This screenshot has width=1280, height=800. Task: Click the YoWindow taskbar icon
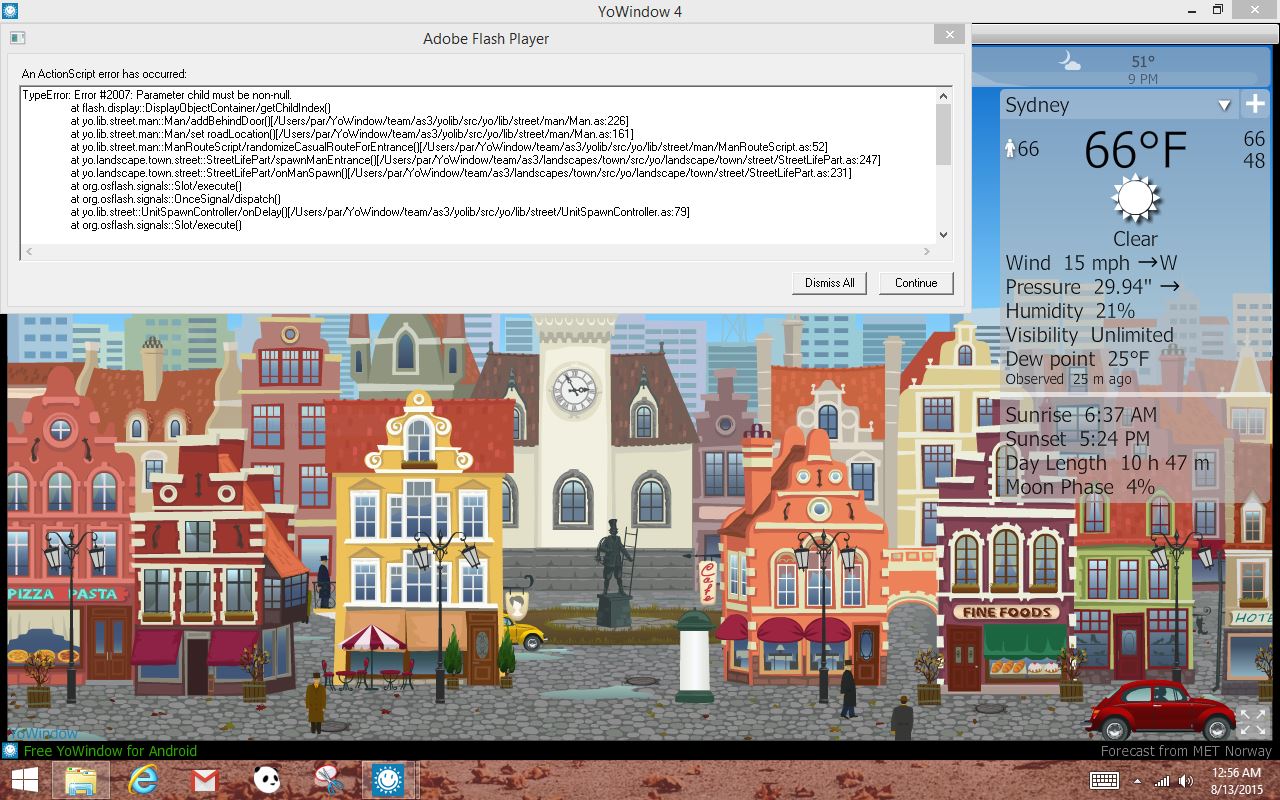[388, 780]
